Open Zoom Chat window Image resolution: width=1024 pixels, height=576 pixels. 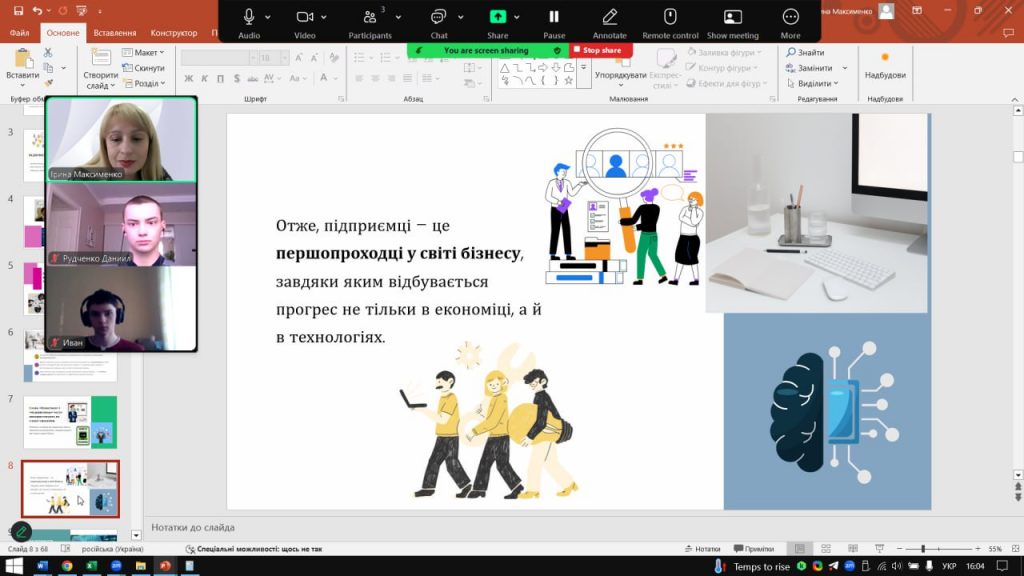(438, 18)
